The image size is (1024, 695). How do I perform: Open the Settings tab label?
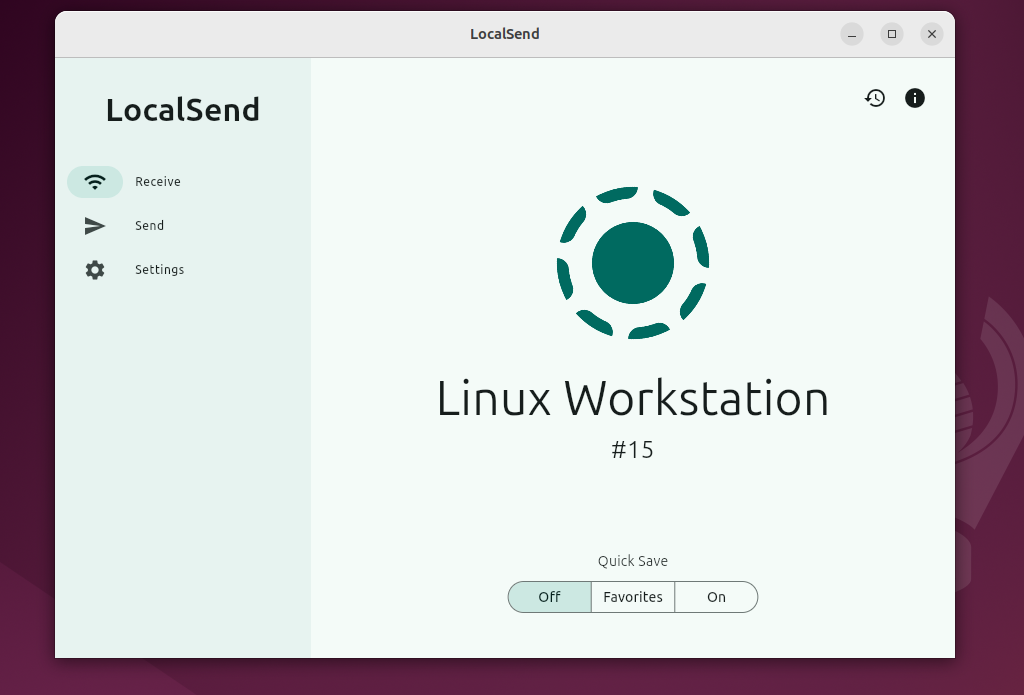coord(159,270)
